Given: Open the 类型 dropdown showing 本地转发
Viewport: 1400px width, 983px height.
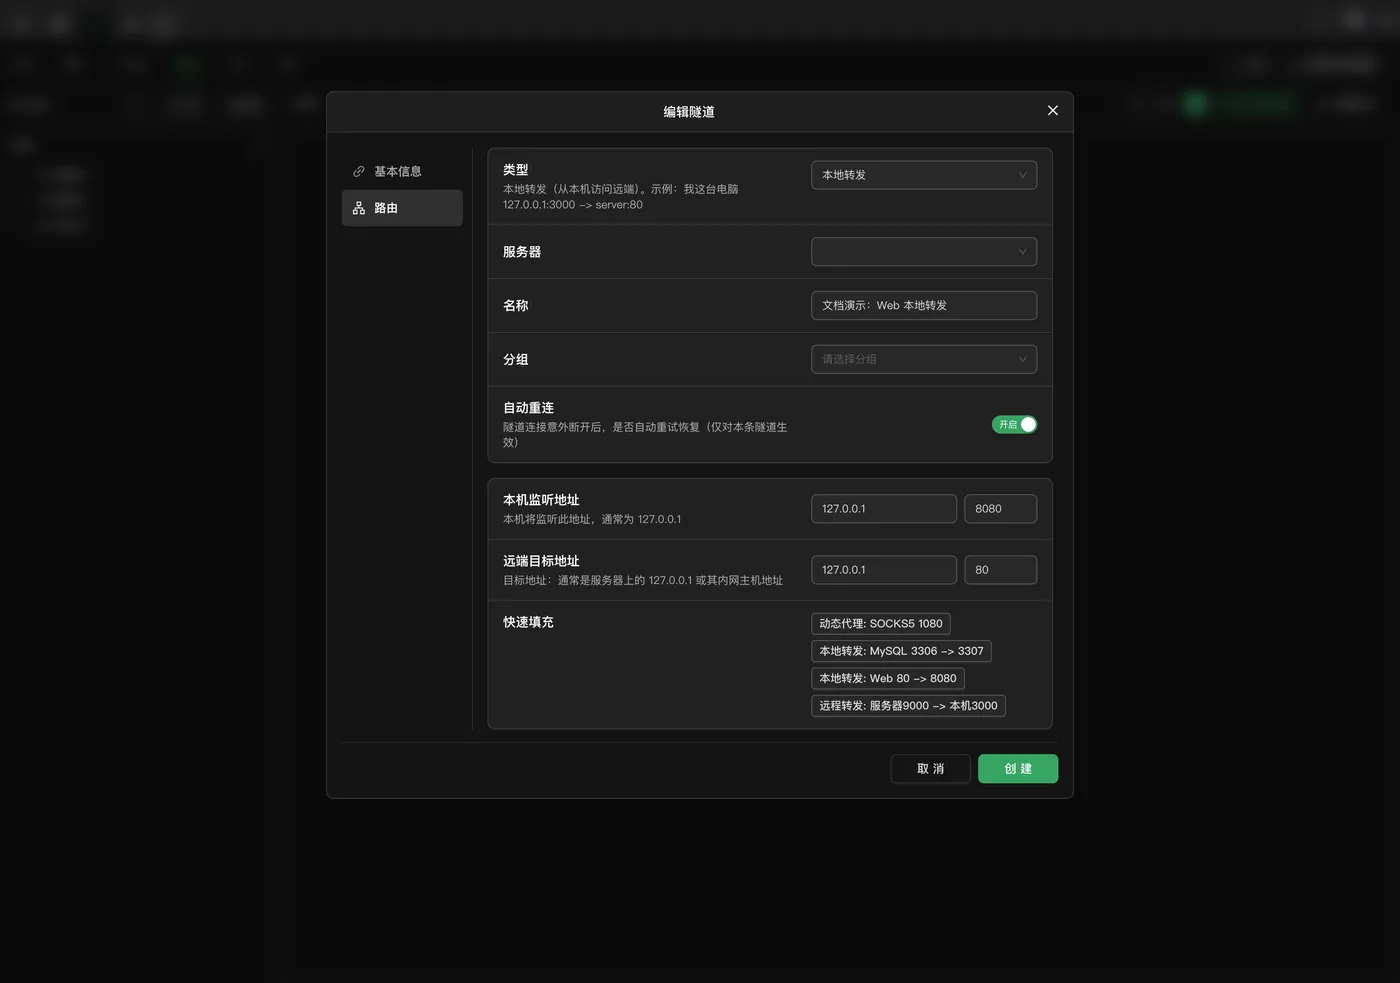Looking at the screenshot, I should [x=924, y=175].
